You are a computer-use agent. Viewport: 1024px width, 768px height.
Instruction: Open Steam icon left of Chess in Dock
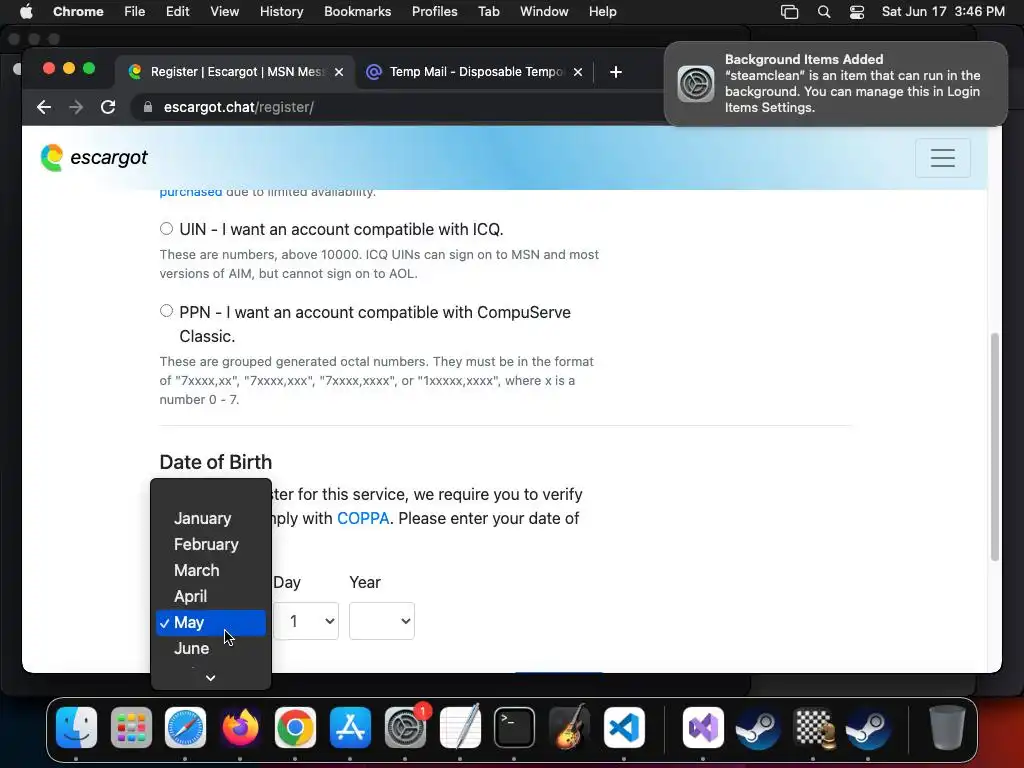coord(758,727)
